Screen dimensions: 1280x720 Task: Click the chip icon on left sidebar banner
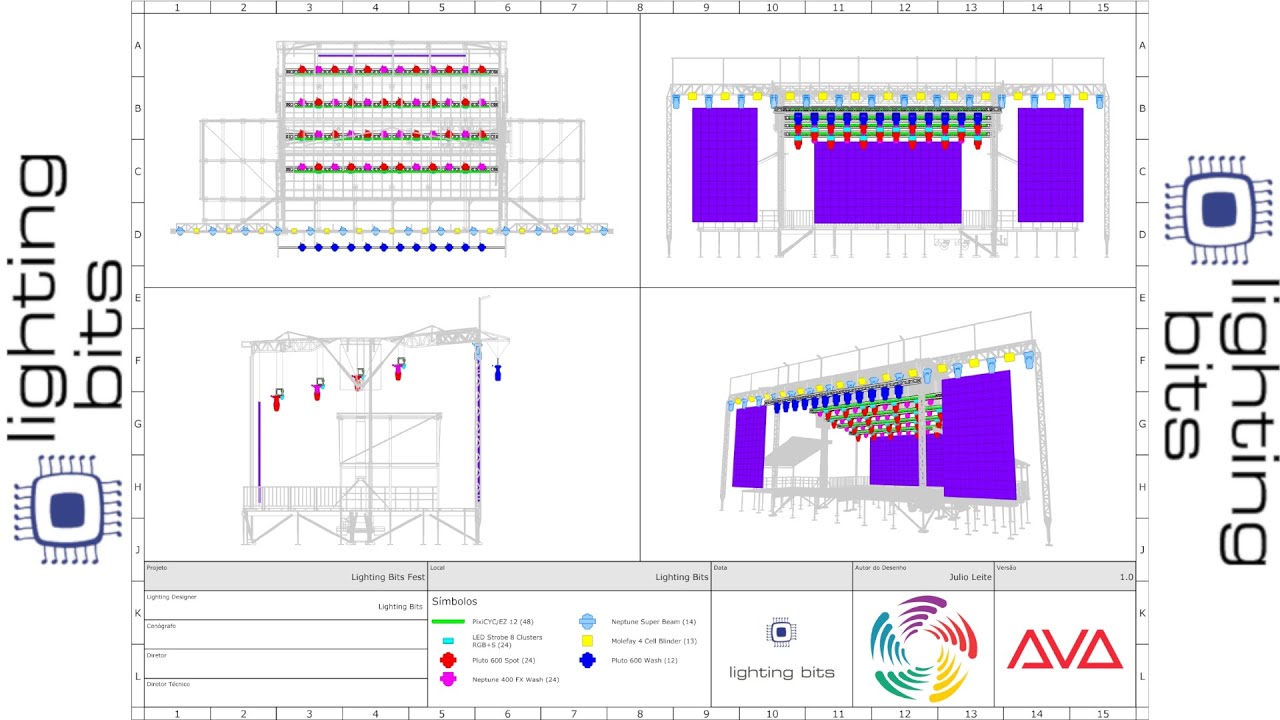(65, 511)
